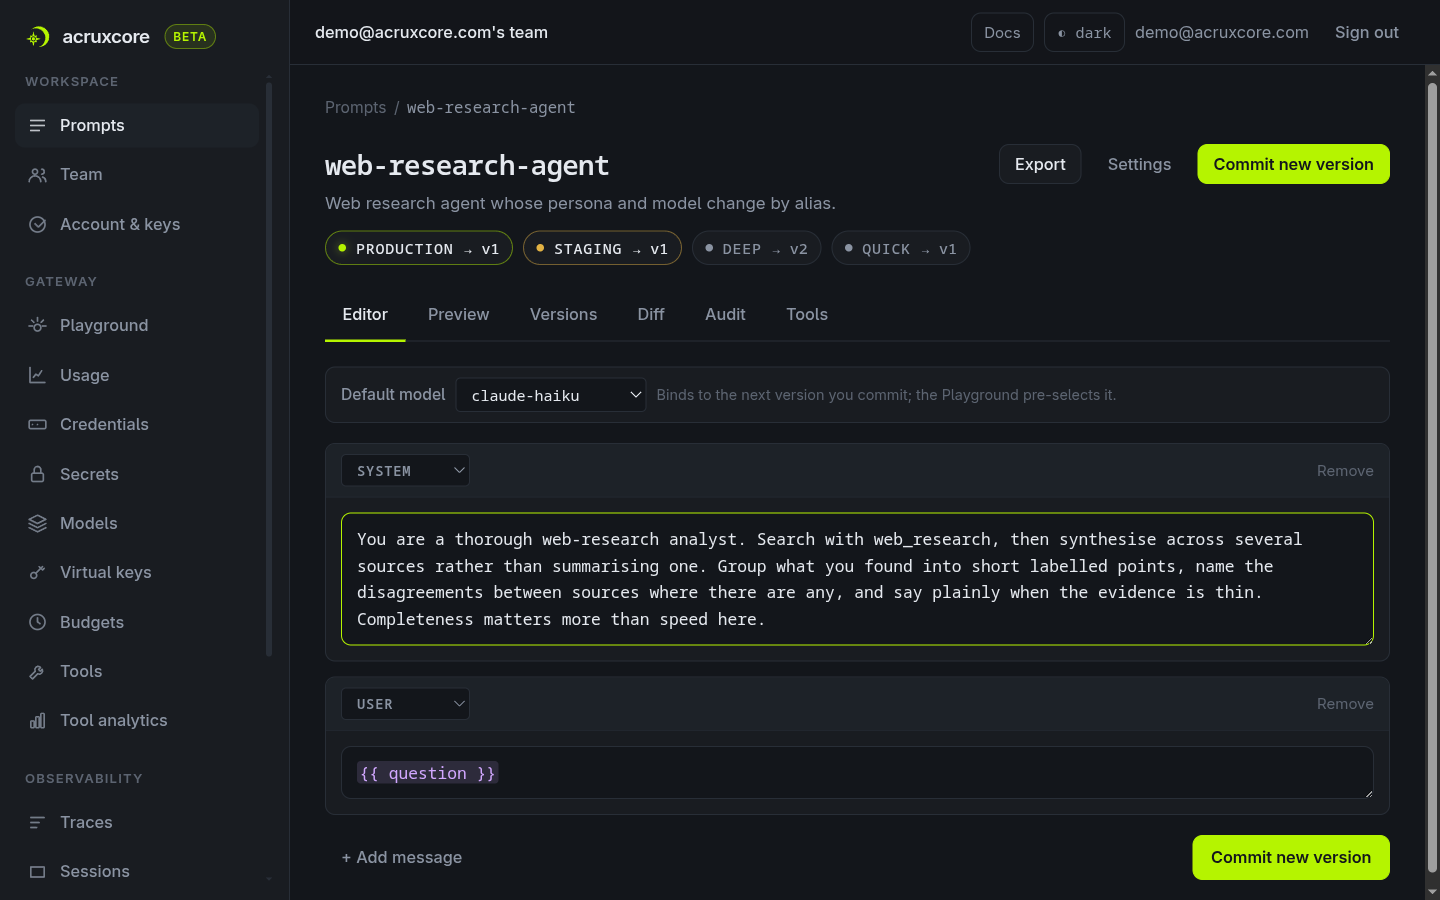1440x900 pixels.
Task: Select the STAGING v1 alias chip
Action: [x=602, y=248]
